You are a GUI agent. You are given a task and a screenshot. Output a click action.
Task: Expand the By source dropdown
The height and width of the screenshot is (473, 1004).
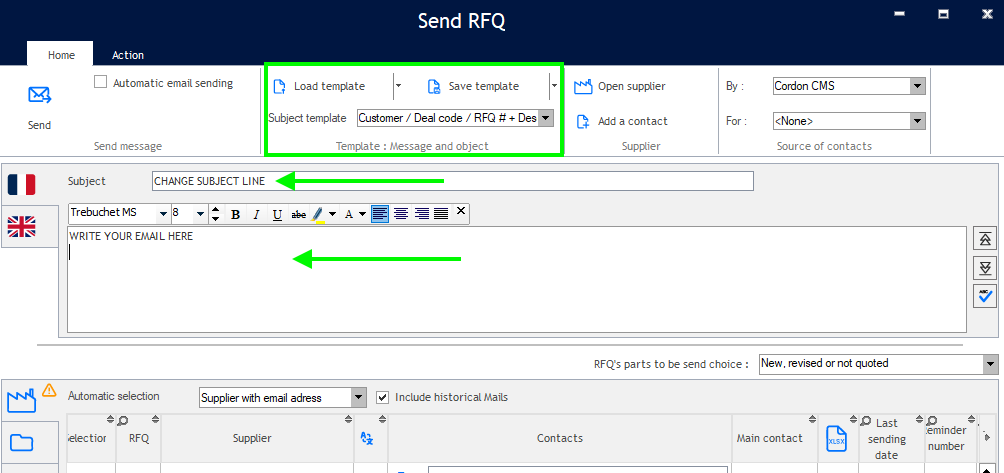tap(917, 86)
